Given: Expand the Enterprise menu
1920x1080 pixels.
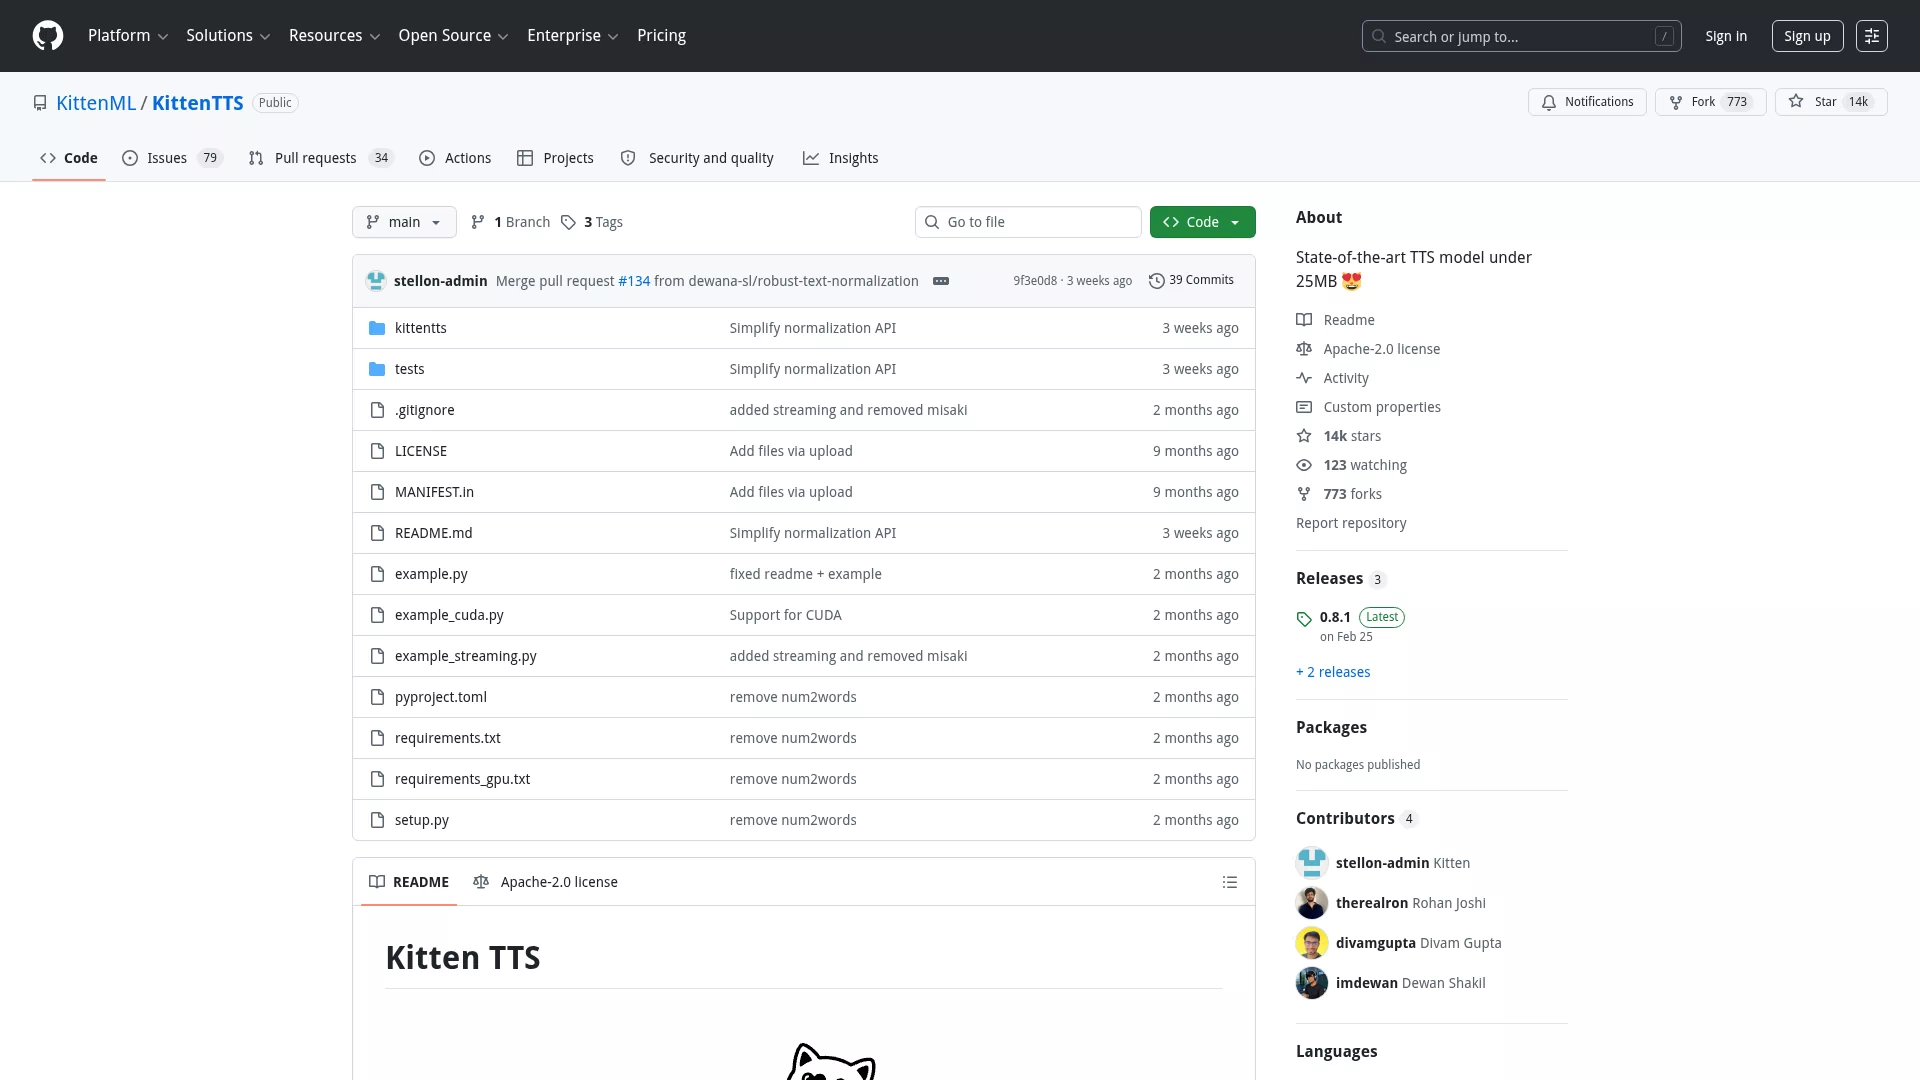Looking at the screenshot, I should click(572, 36).
